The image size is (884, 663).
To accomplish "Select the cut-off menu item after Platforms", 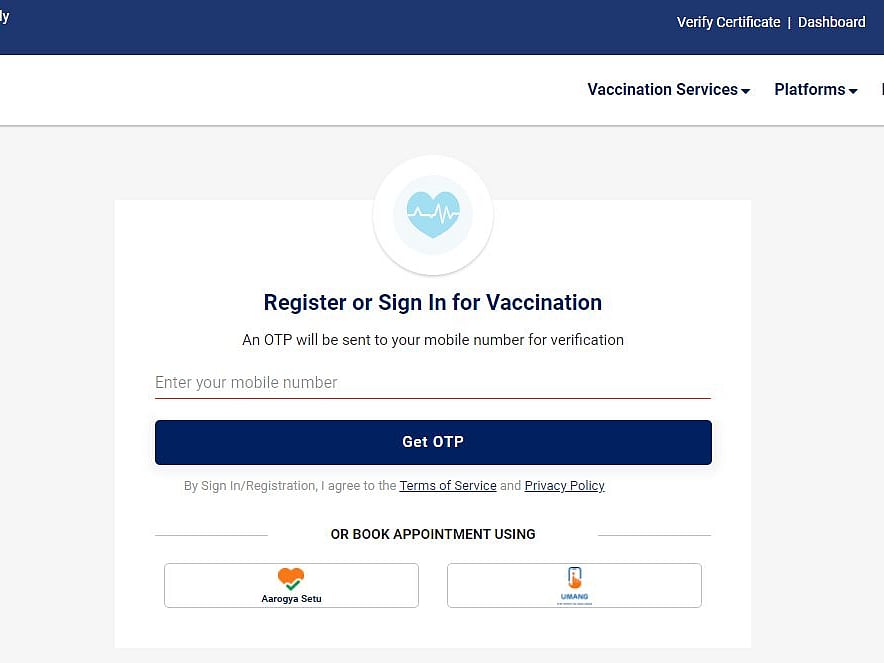I will click(x=881, y=90).
